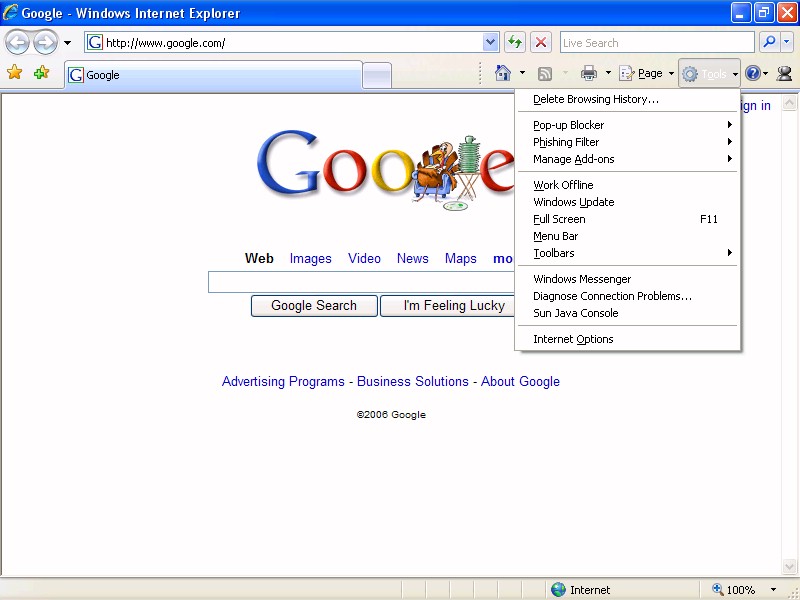Open the Page menu
Screen dimensions: 800x600
point(646,73)
